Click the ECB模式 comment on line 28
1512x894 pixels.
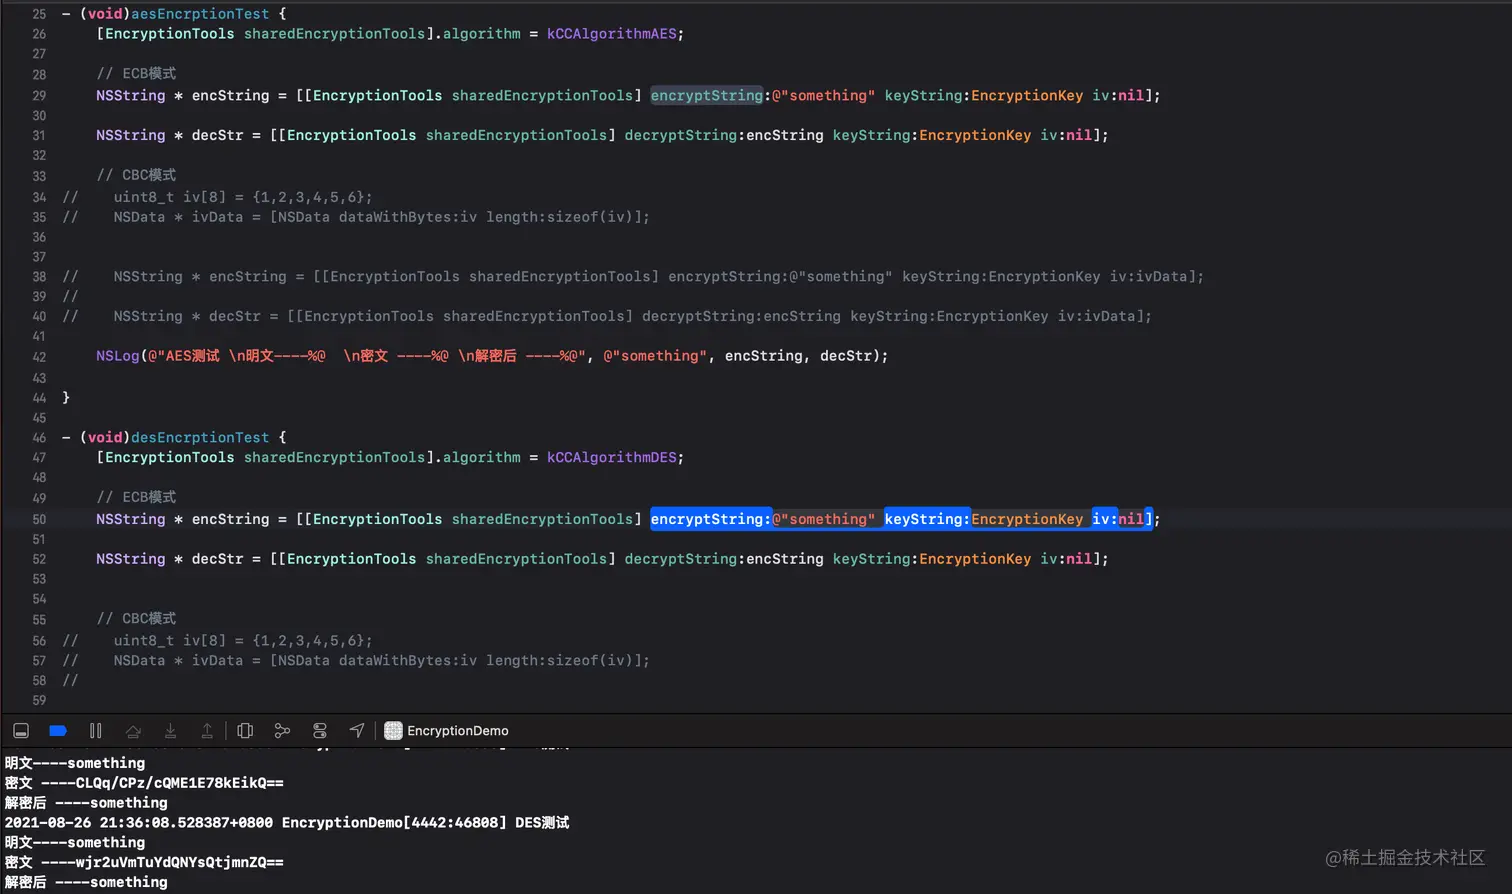coord(136,74)
